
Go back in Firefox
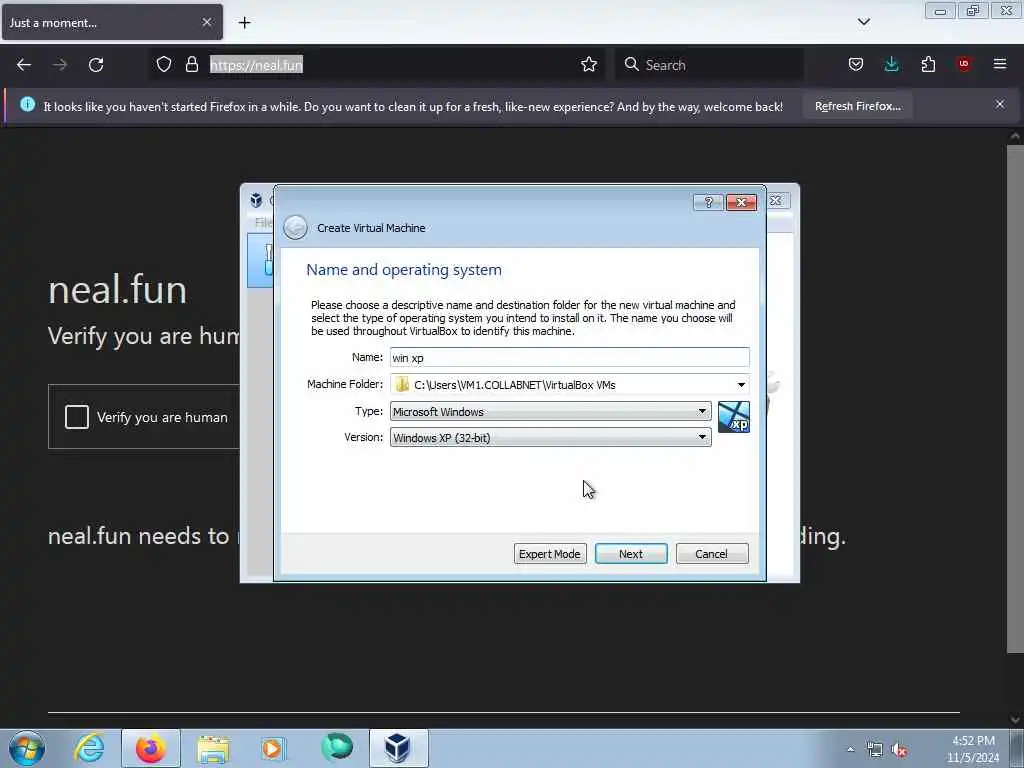[24, 65]
